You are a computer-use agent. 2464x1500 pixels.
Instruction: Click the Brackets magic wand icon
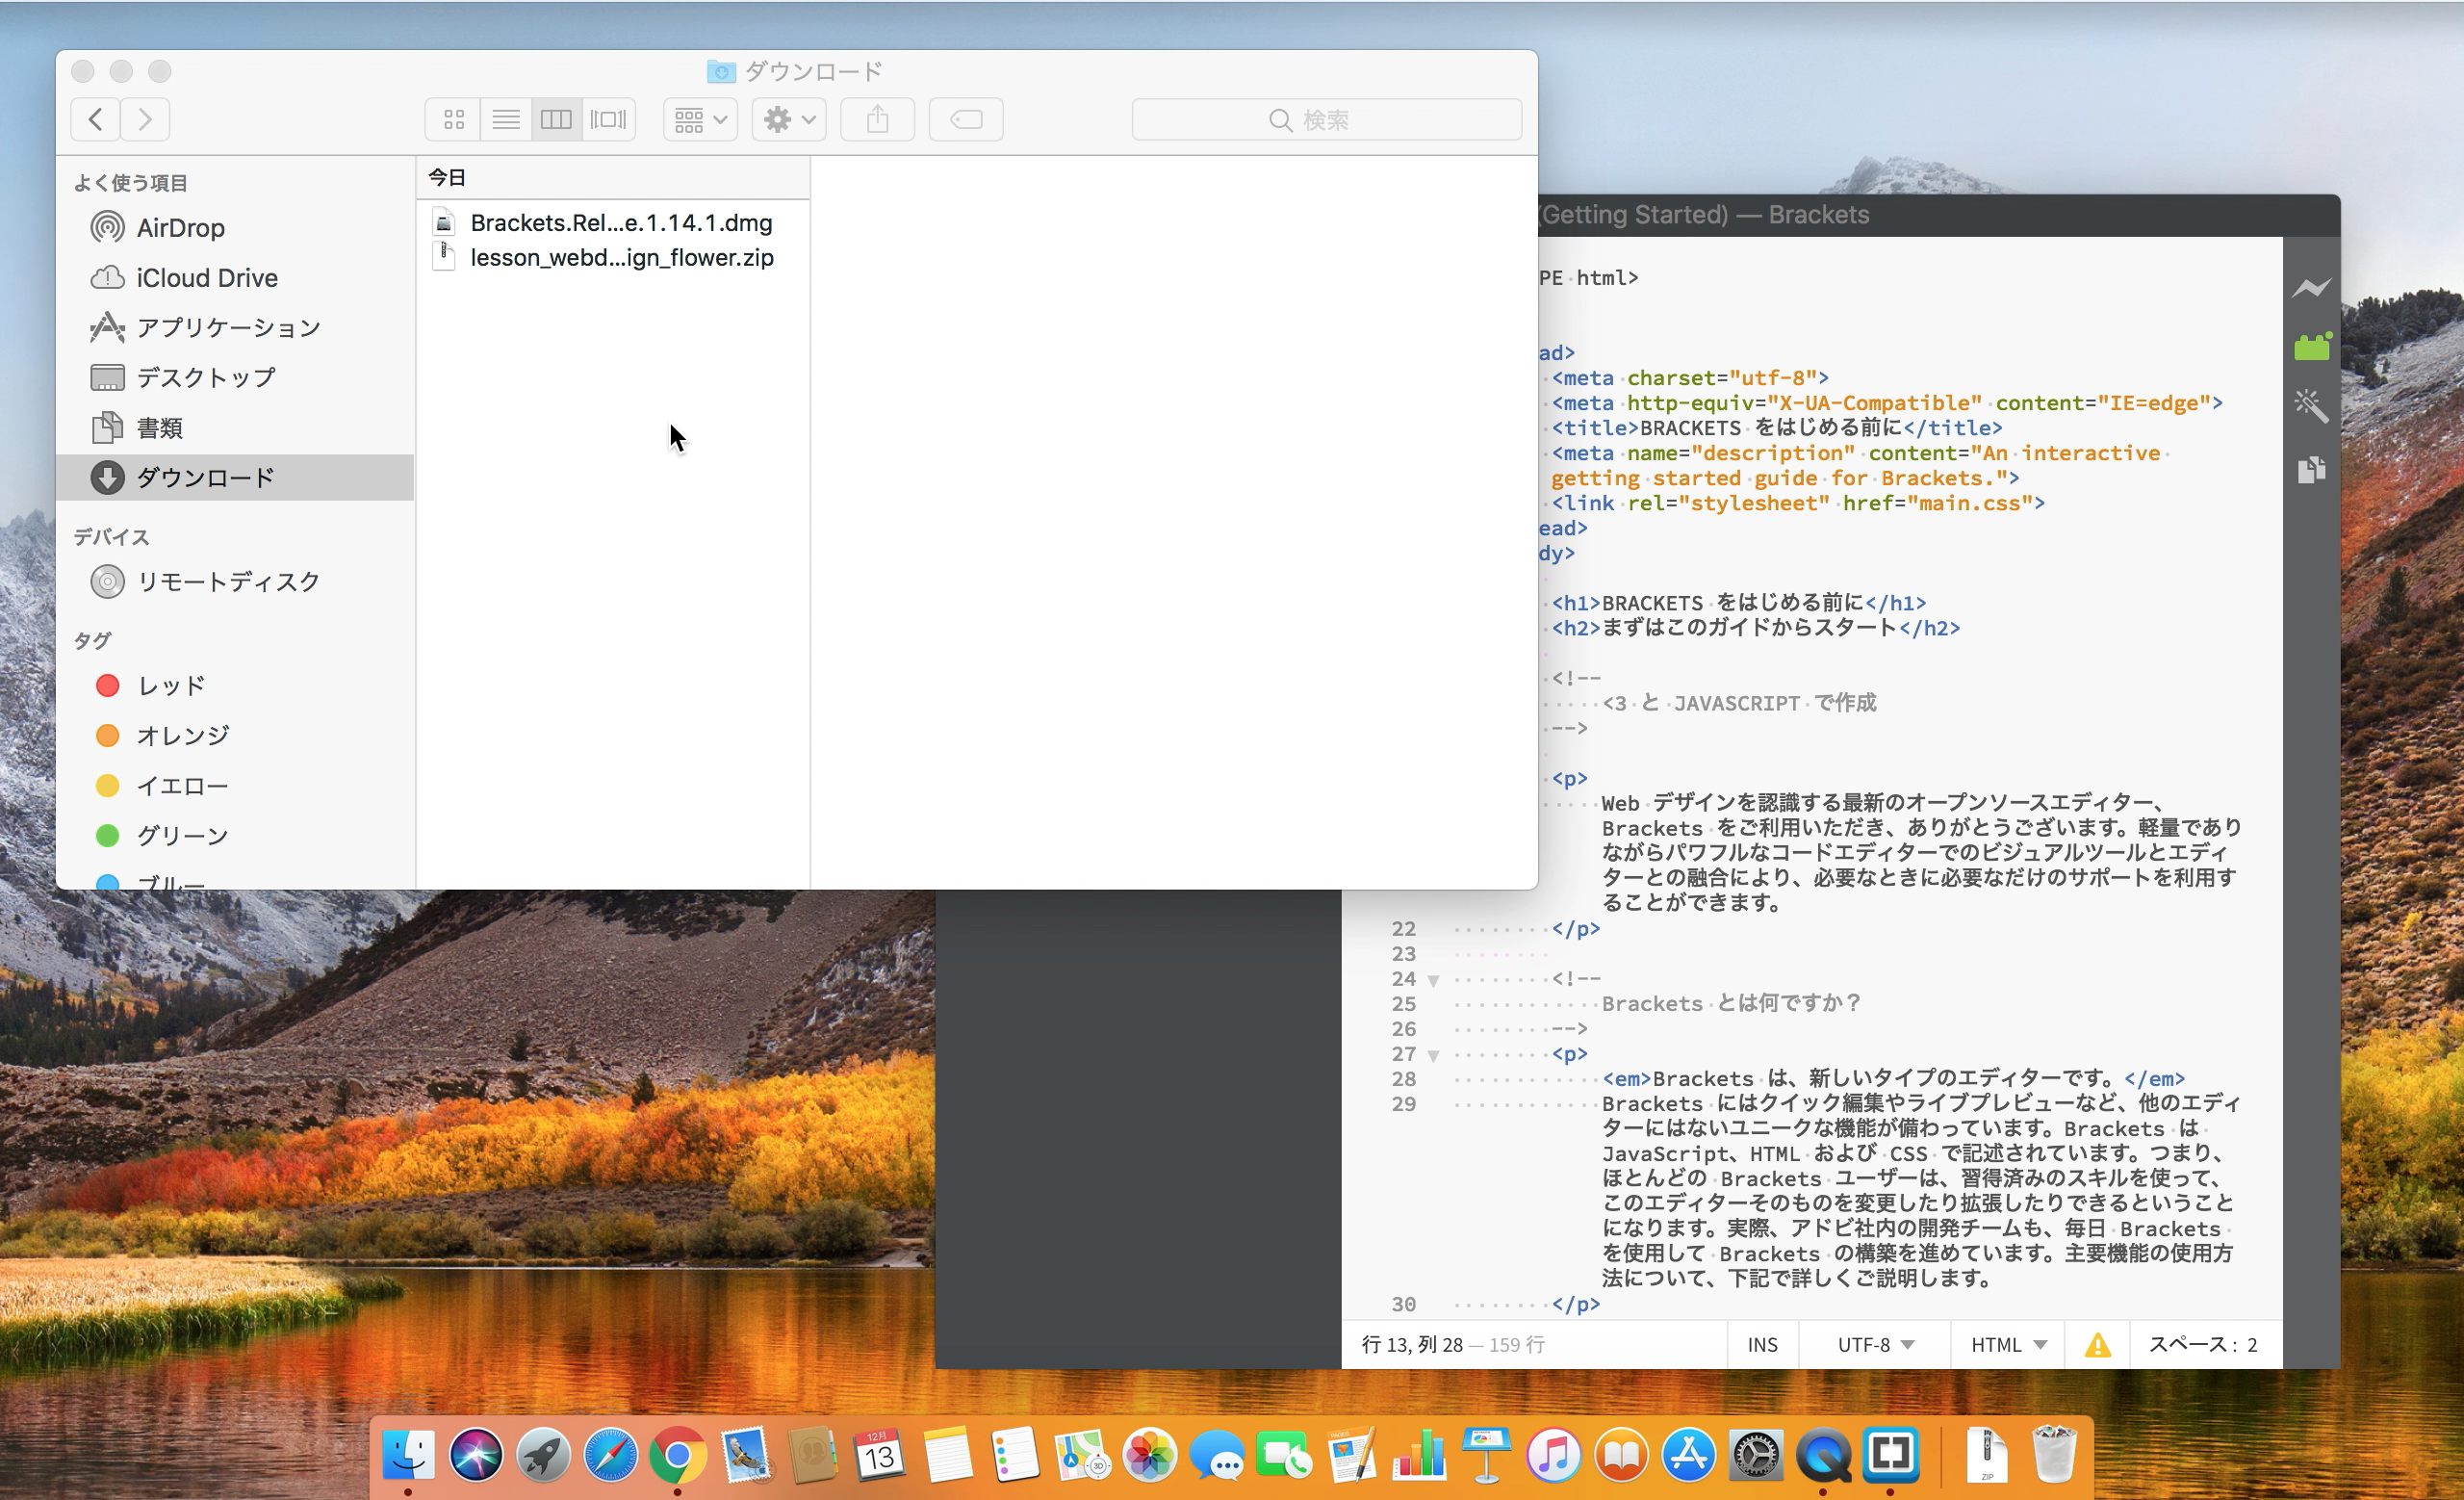[2311, 406]
